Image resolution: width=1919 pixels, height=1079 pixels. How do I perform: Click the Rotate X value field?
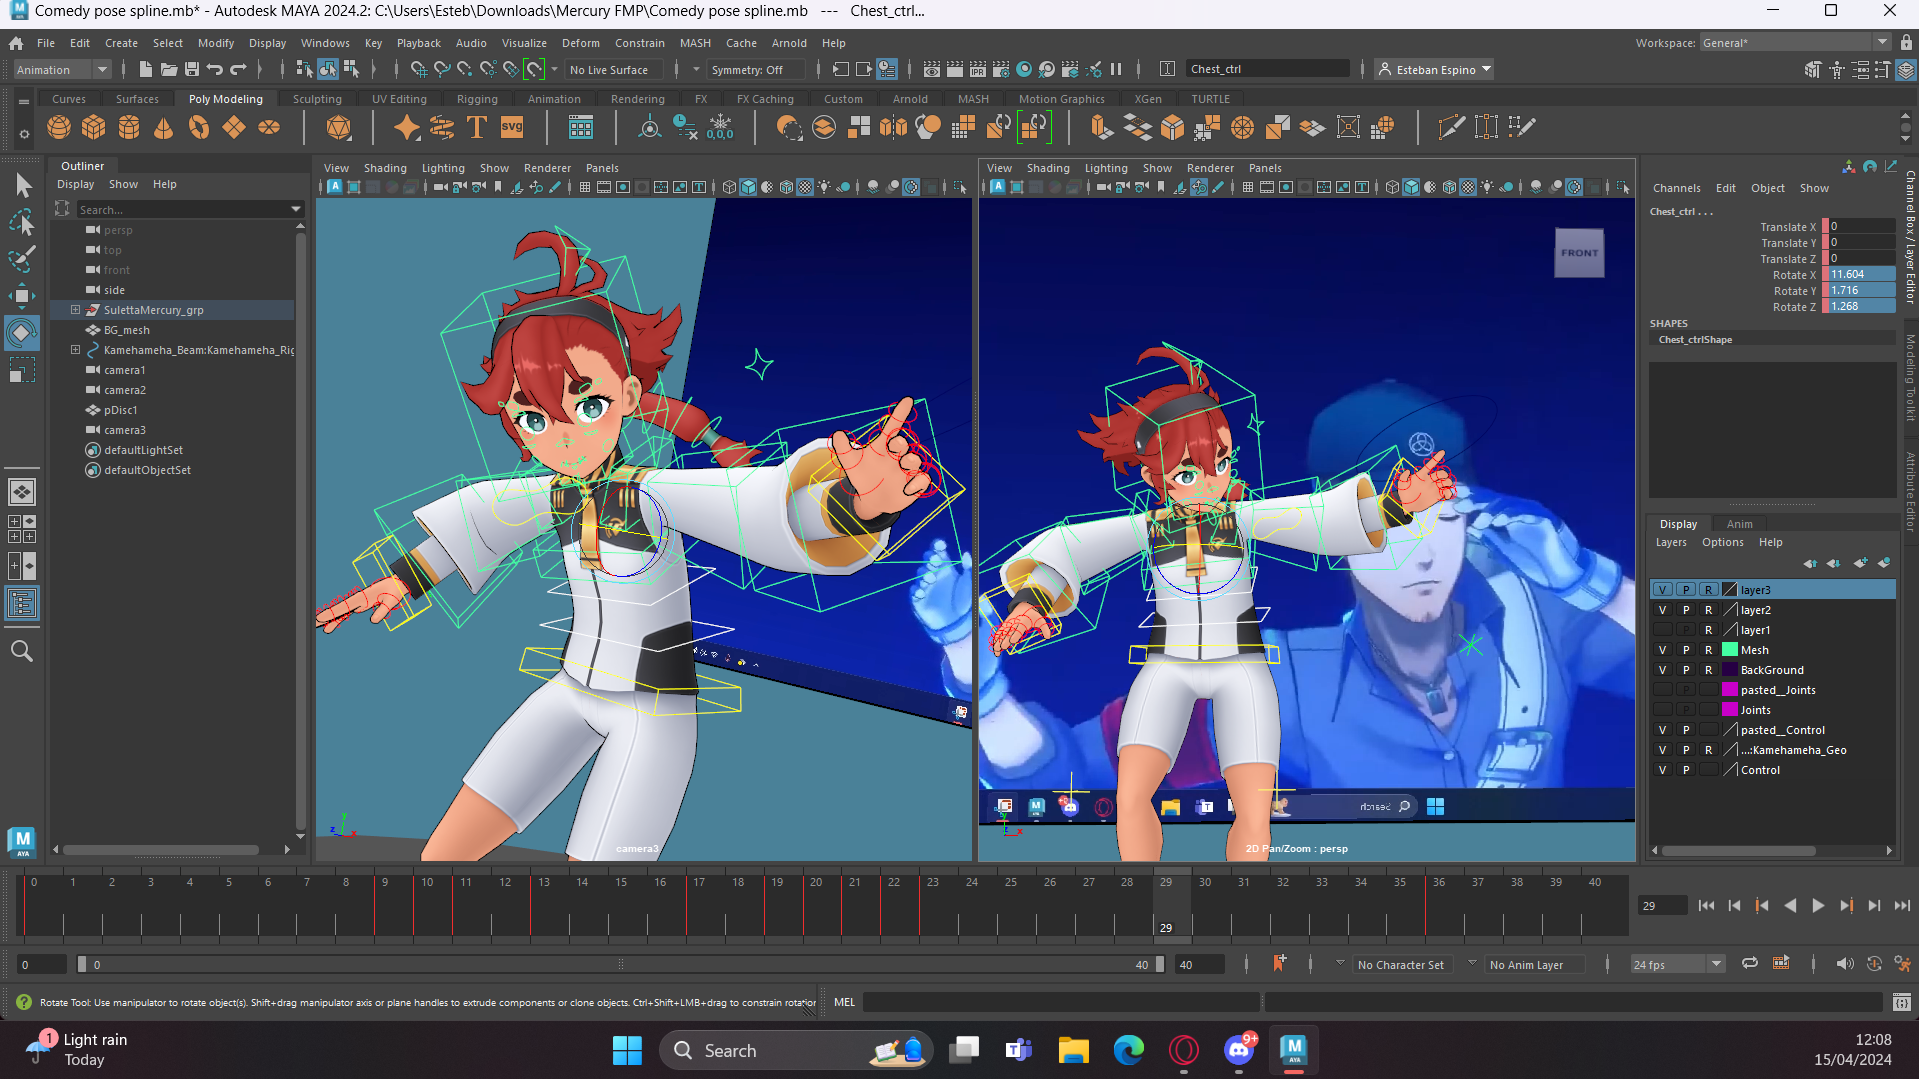(x=1861, y=274)
